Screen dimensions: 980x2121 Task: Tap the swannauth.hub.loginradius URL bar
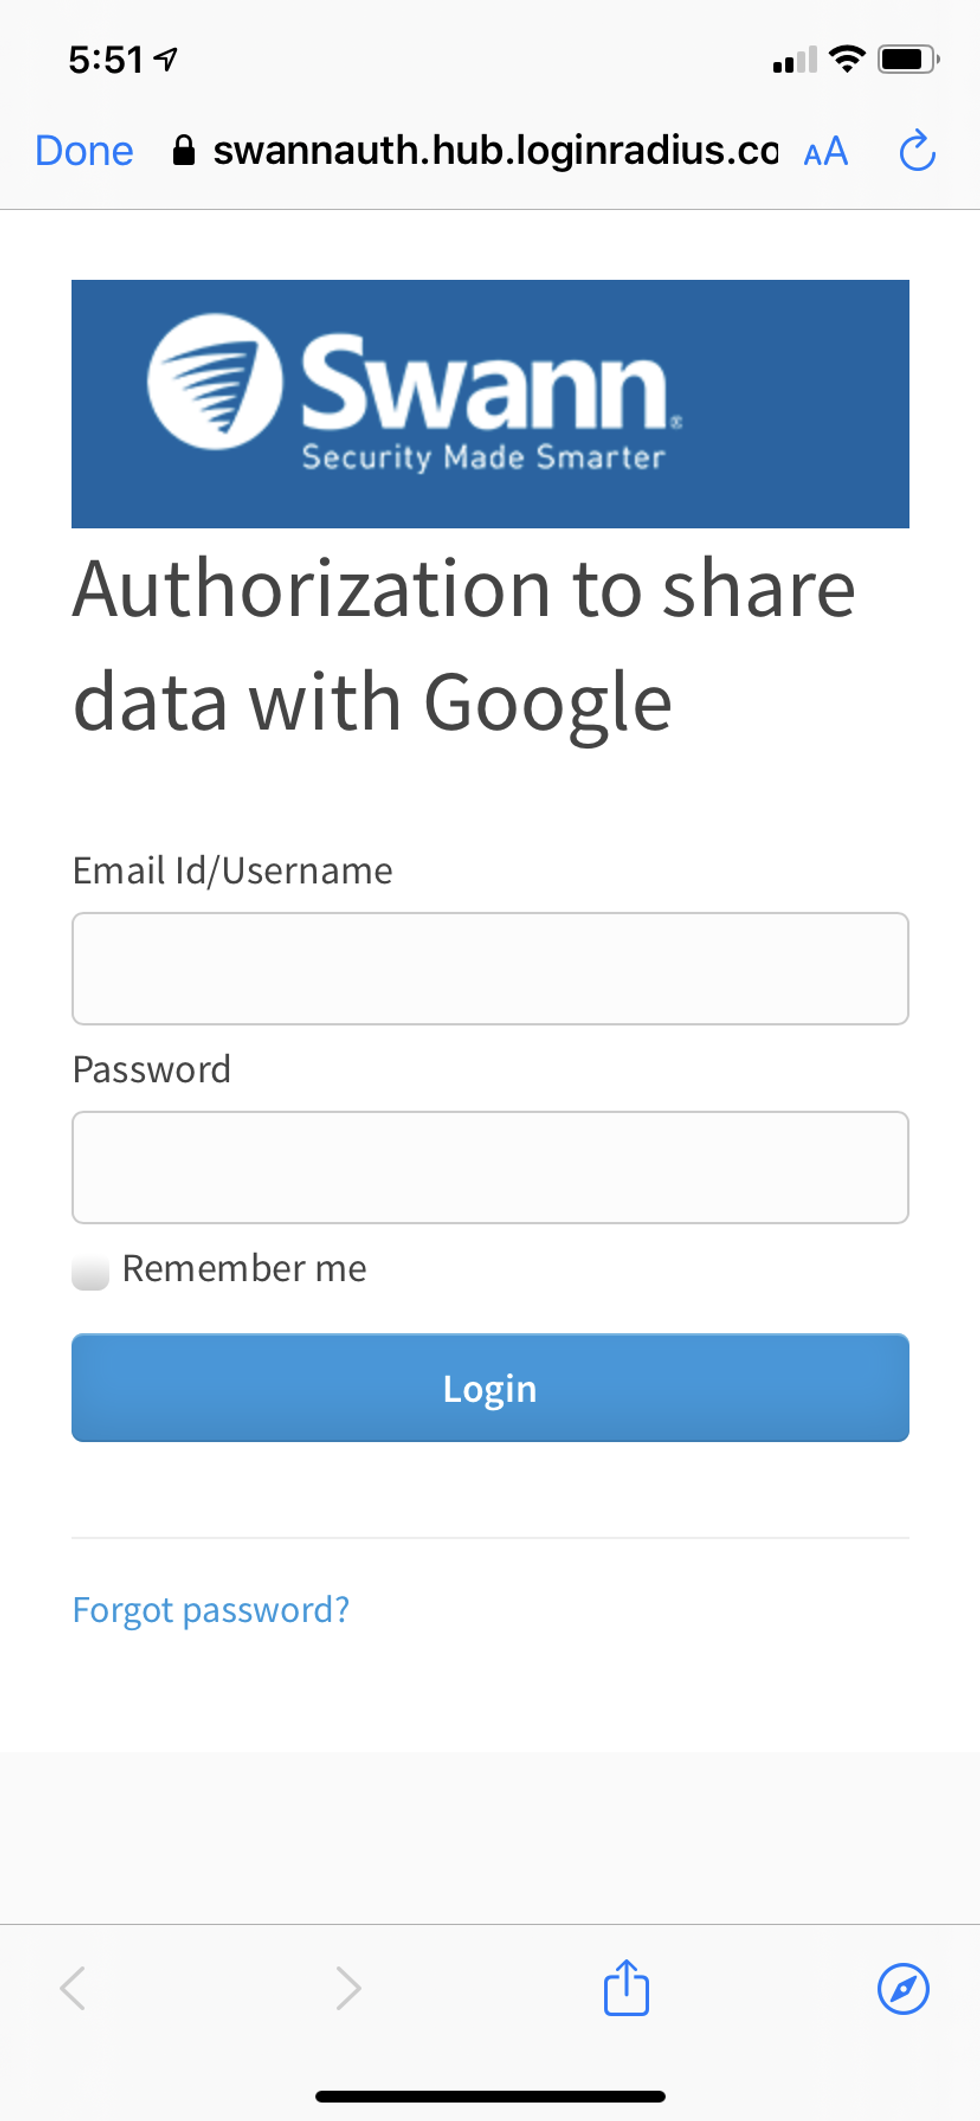(x=497, y=150)
